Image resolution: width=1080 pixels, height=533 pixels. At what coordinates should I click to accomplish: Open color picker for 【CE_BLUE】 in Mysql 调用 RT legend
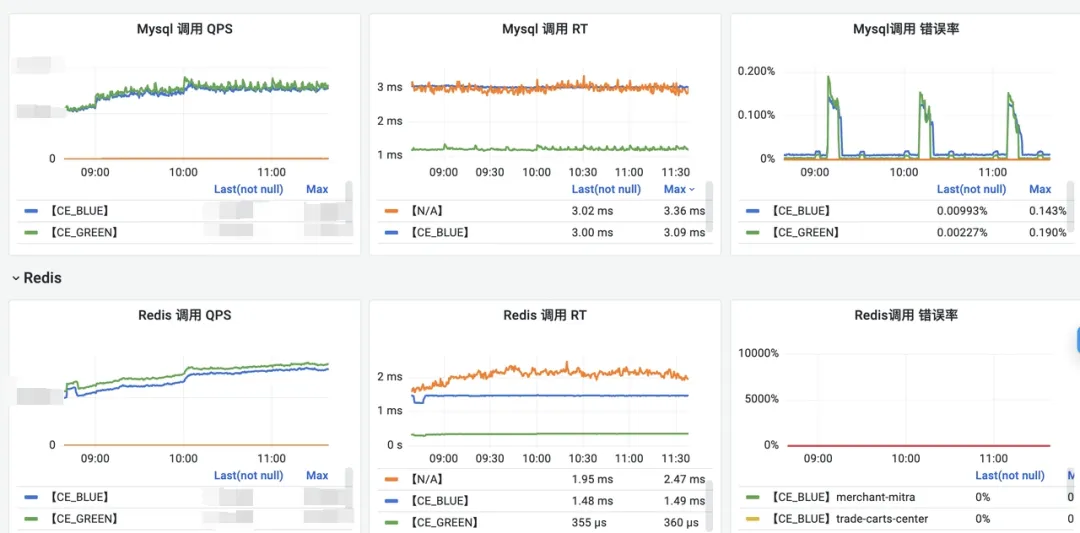click(x=392, y=233)
